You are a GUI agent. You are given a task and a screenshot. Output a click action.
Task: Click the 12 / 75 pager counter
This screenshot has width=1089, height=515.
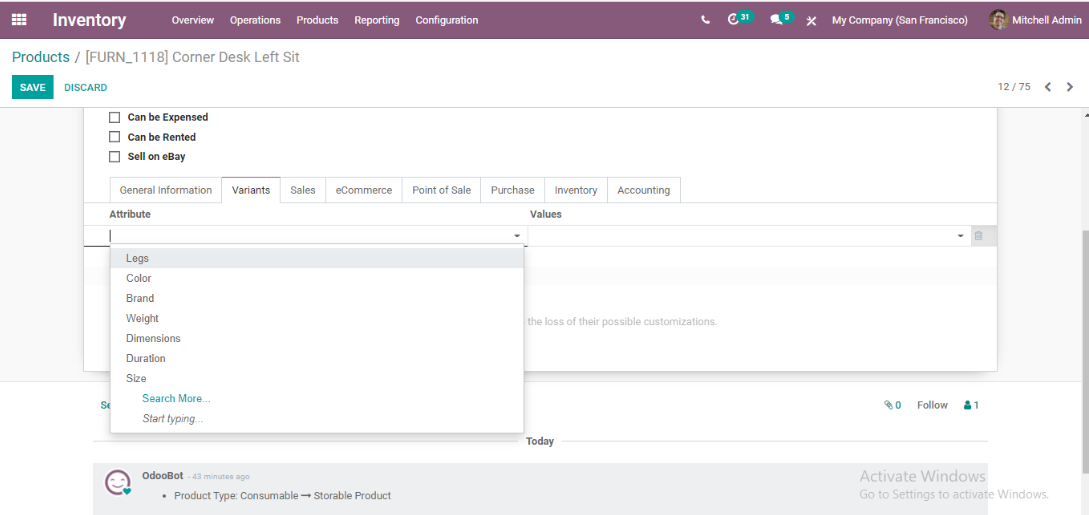pos(1014,87)
